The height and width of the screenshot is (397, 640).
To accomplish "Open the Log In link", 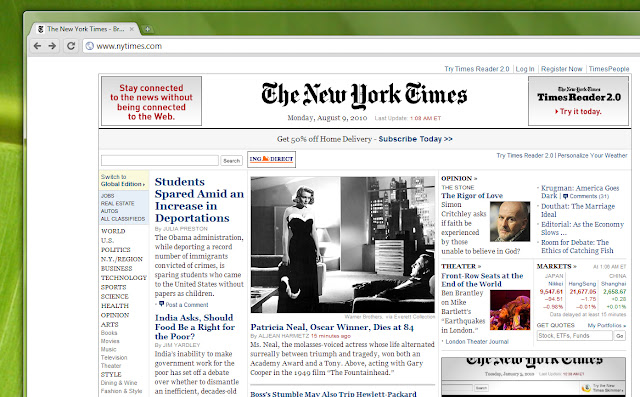I will click(x=524, y=69).
